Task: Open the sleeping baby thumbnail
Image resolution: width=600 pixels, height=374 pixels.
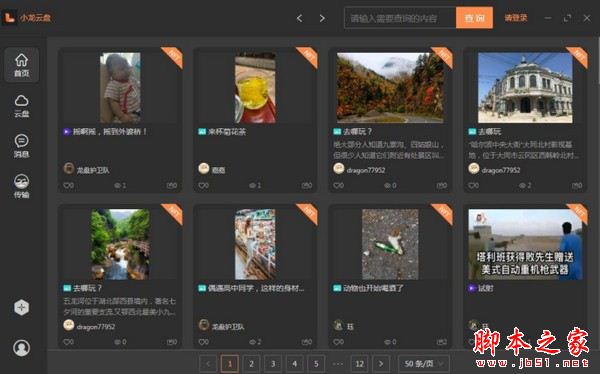Action: (x=120, y=88)
